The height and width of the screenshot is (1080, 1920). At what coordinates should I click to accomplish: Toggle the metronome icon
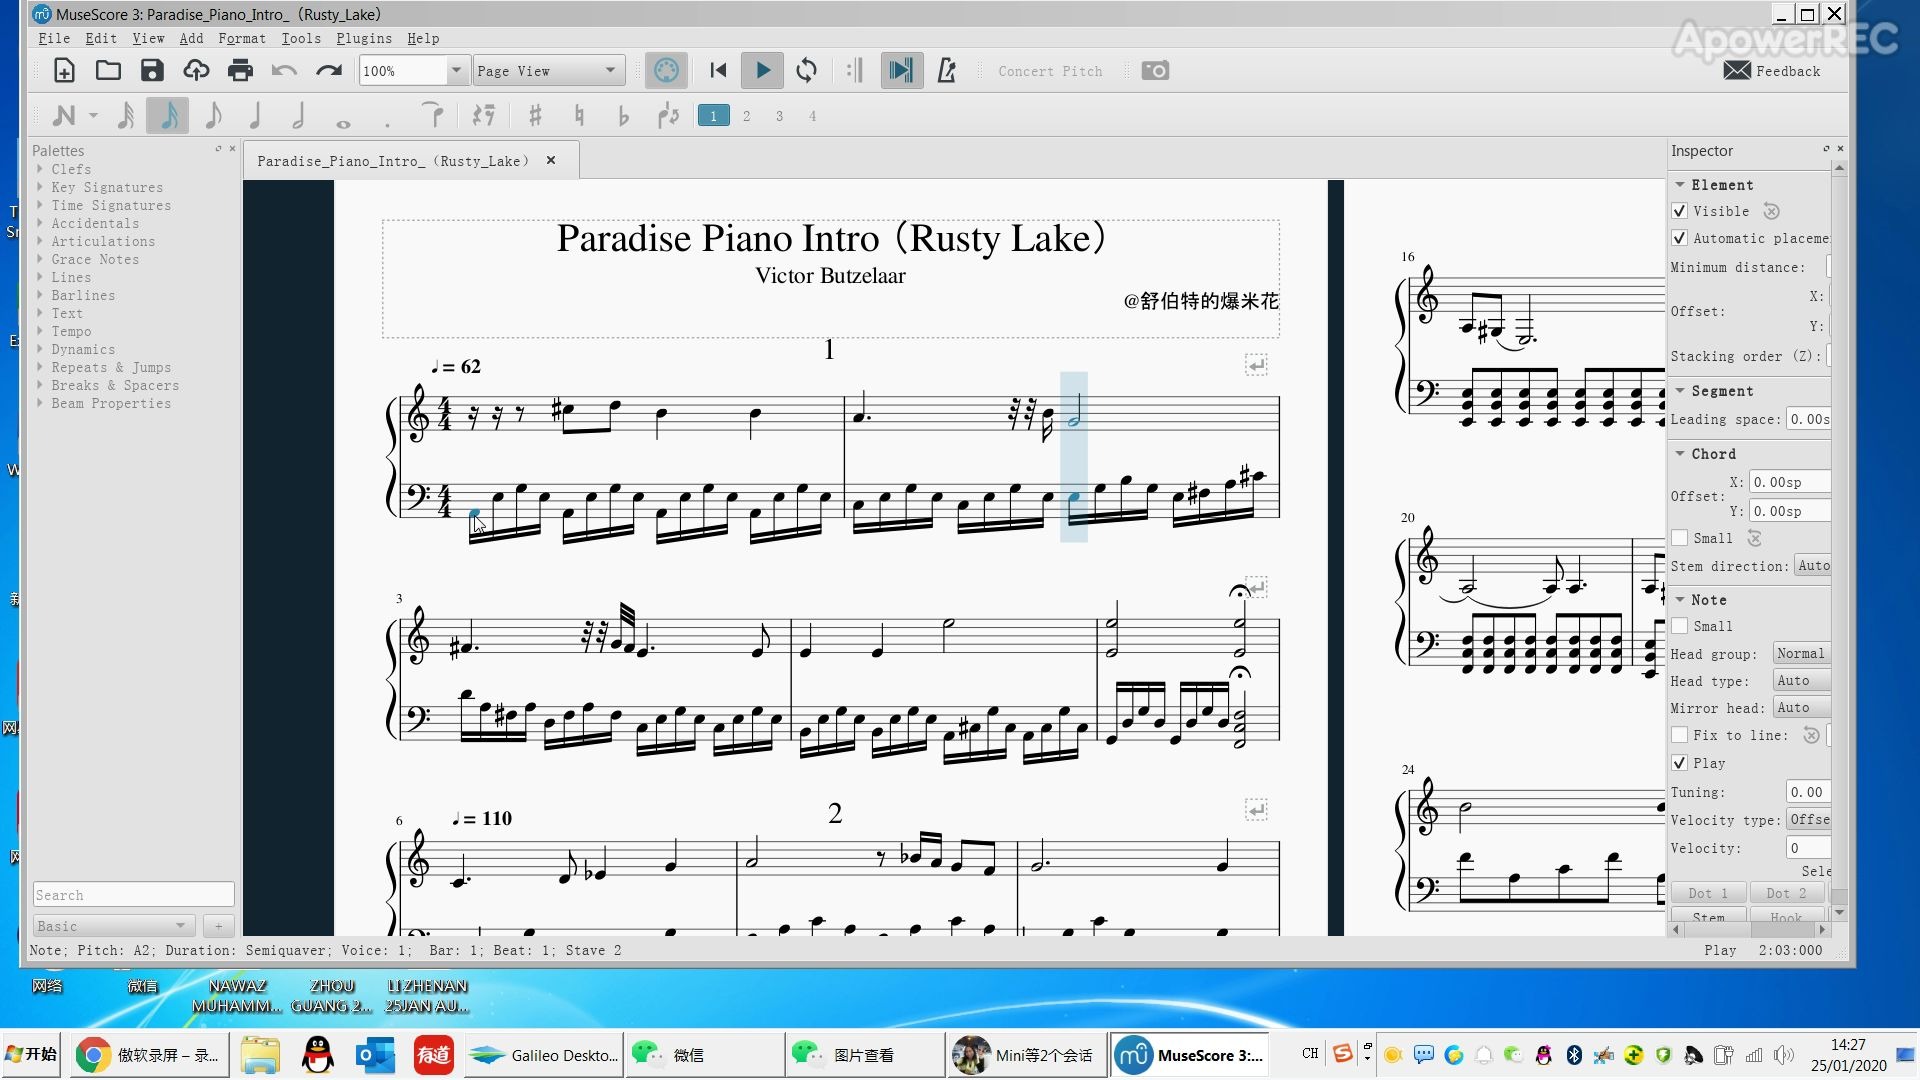click(946, 71)
